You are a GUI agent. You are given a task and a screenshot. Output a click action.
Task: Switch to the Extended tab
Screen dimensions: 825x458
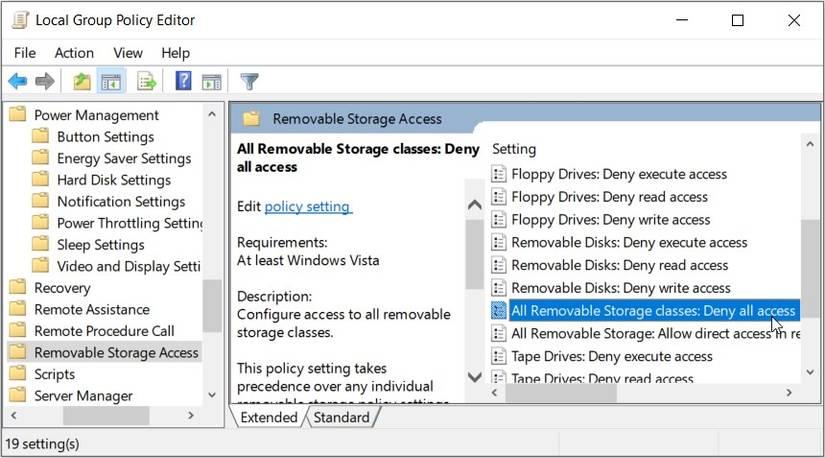point(268,417)
